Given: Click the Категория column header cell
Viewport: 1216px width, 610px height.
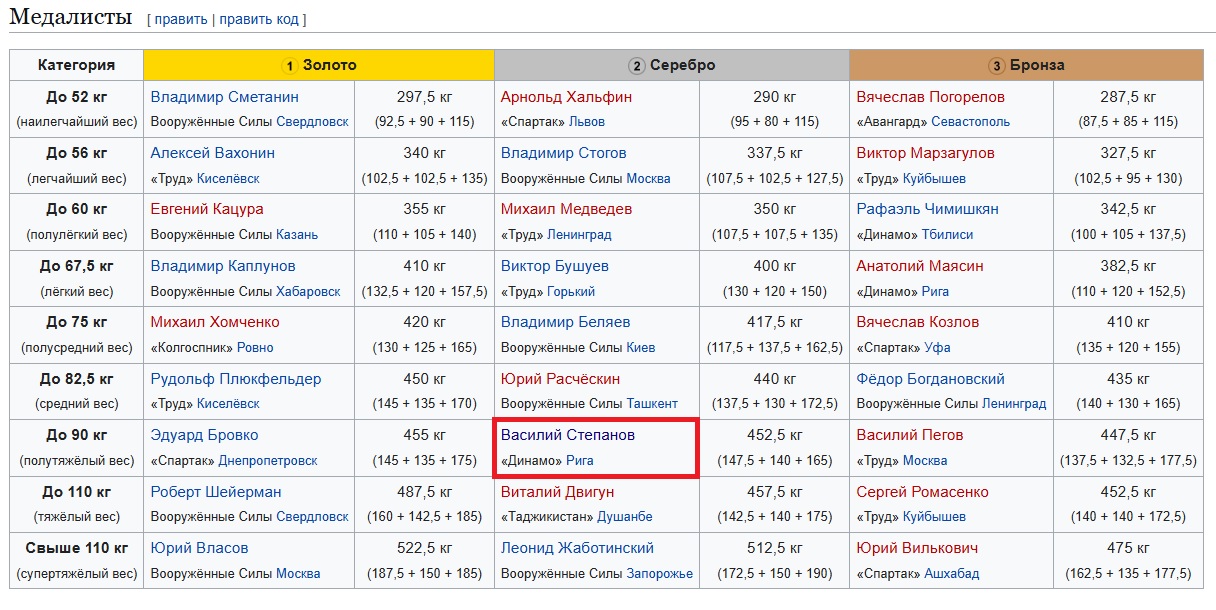Looking at the screenshot, I should [76, 65].
